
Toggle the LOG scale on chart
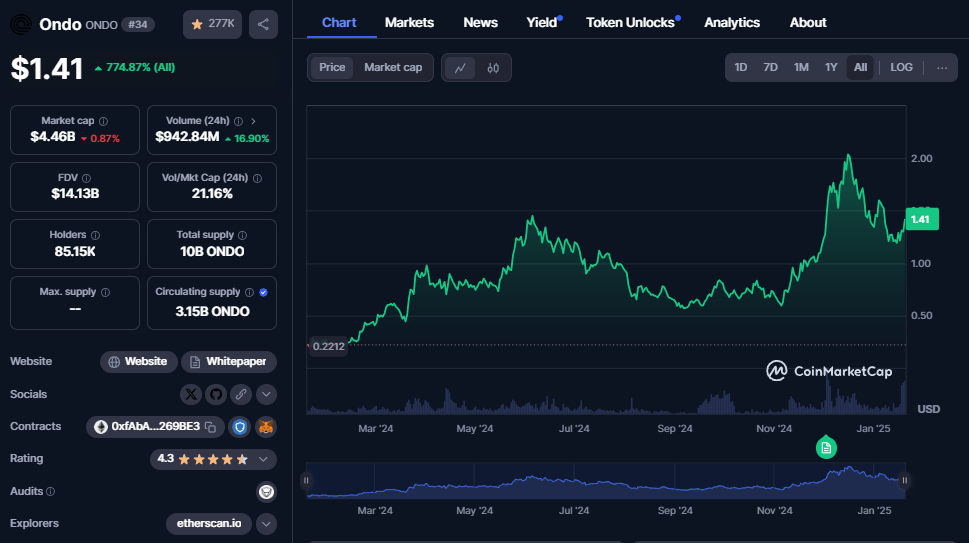[x=901, y=68]
